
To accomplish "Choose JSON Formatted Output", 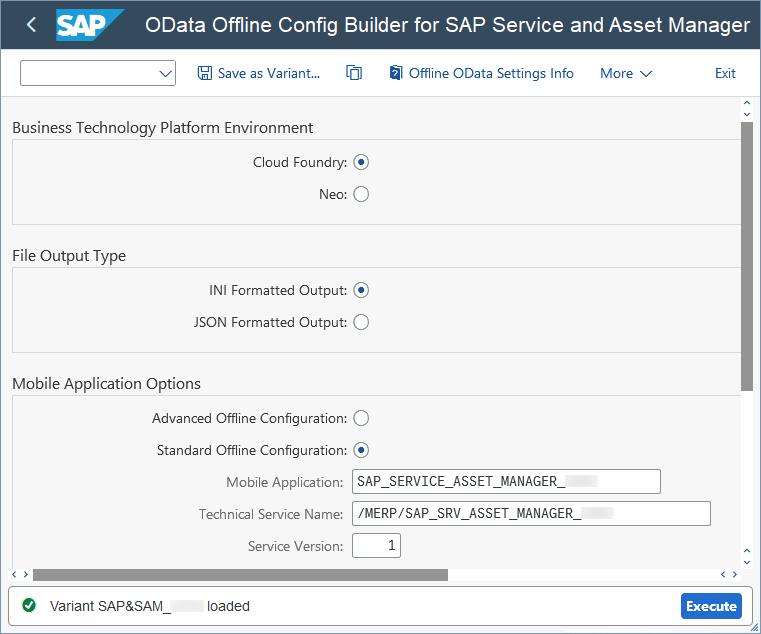I will click(x=361, y=322).
